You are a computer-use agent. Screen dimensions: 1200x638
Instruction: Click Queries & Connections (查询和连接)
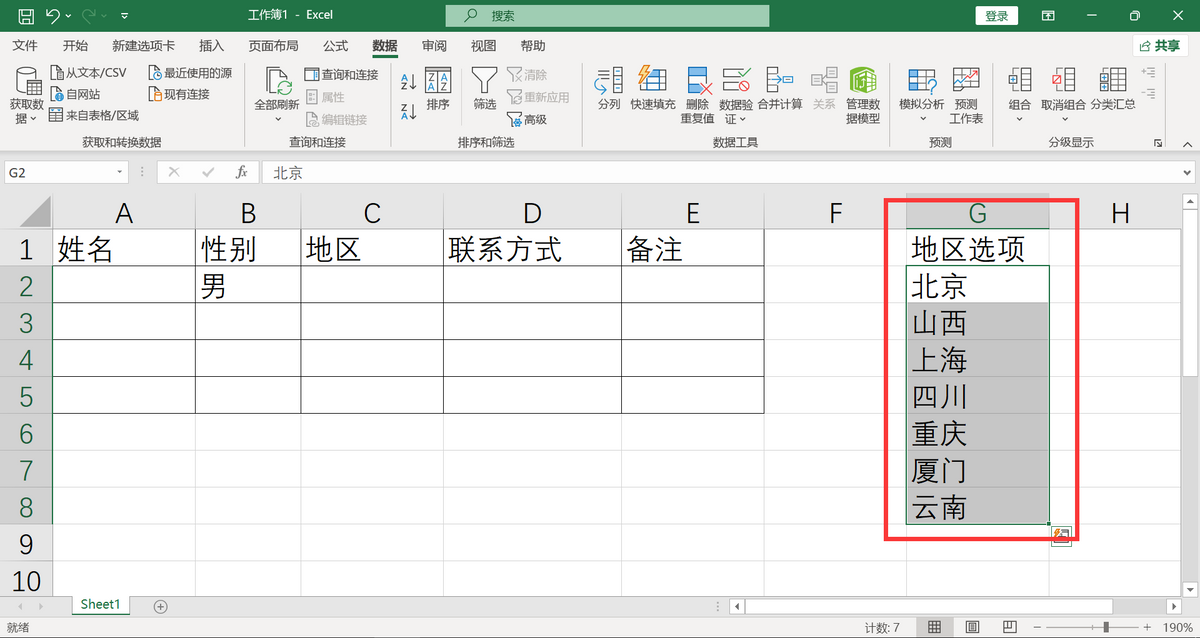[x=342, y=75]
